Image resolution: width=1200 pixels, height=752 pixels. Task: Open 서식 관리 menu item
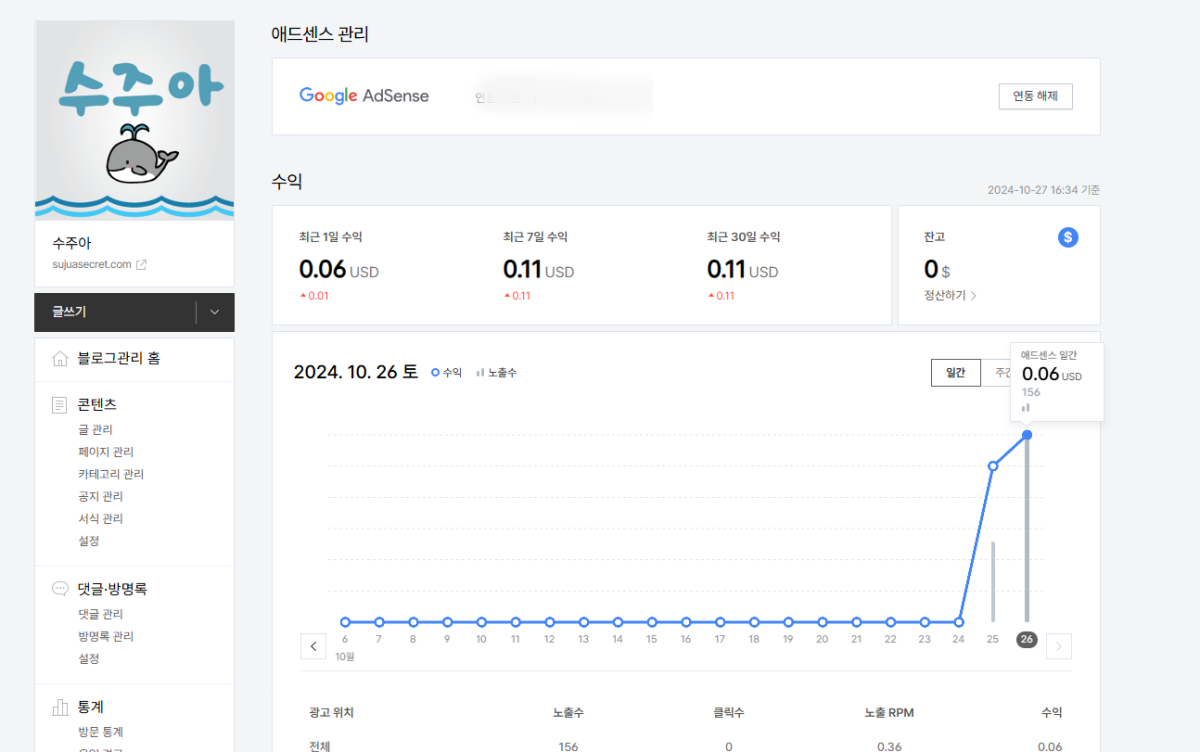pos(100,518)
